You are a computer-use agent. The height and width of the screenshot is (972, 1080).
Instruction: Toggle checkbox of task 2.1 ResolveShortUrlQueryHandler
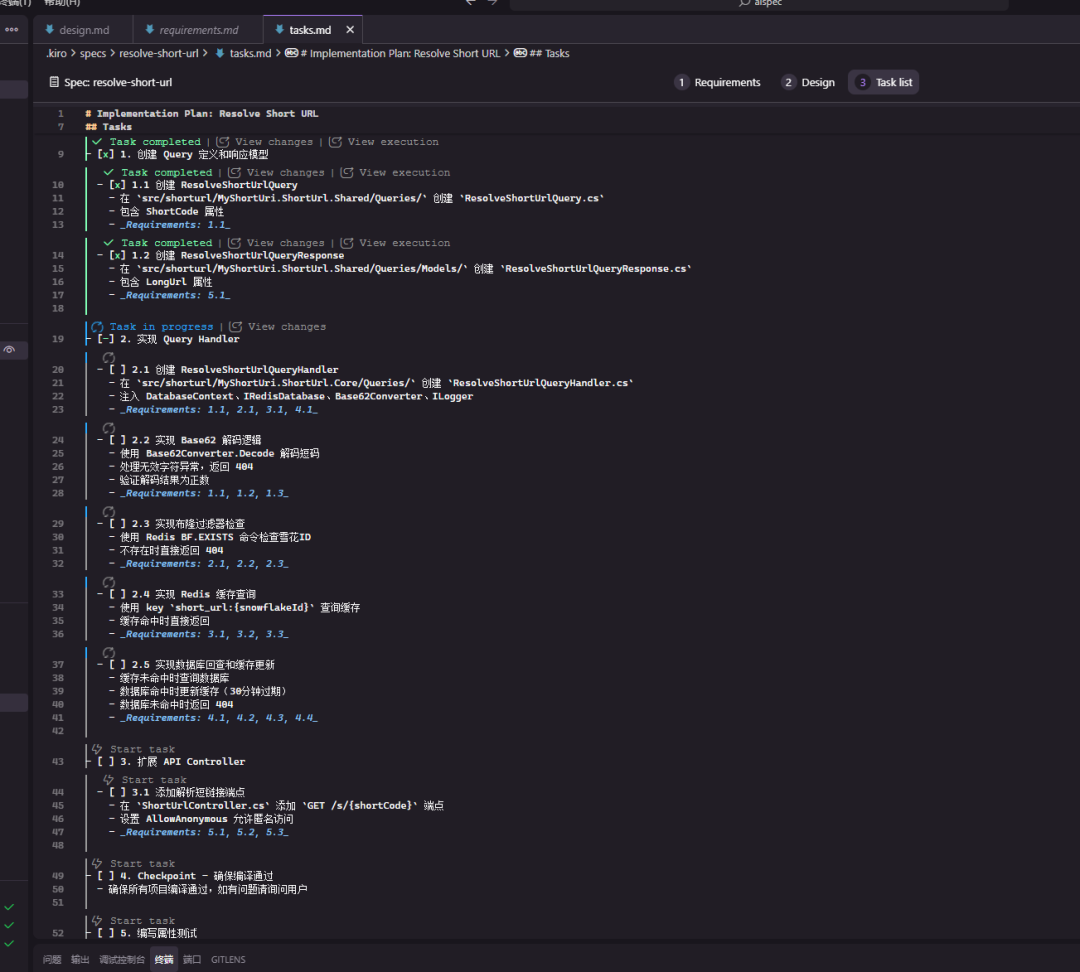[x=117, y=369]
